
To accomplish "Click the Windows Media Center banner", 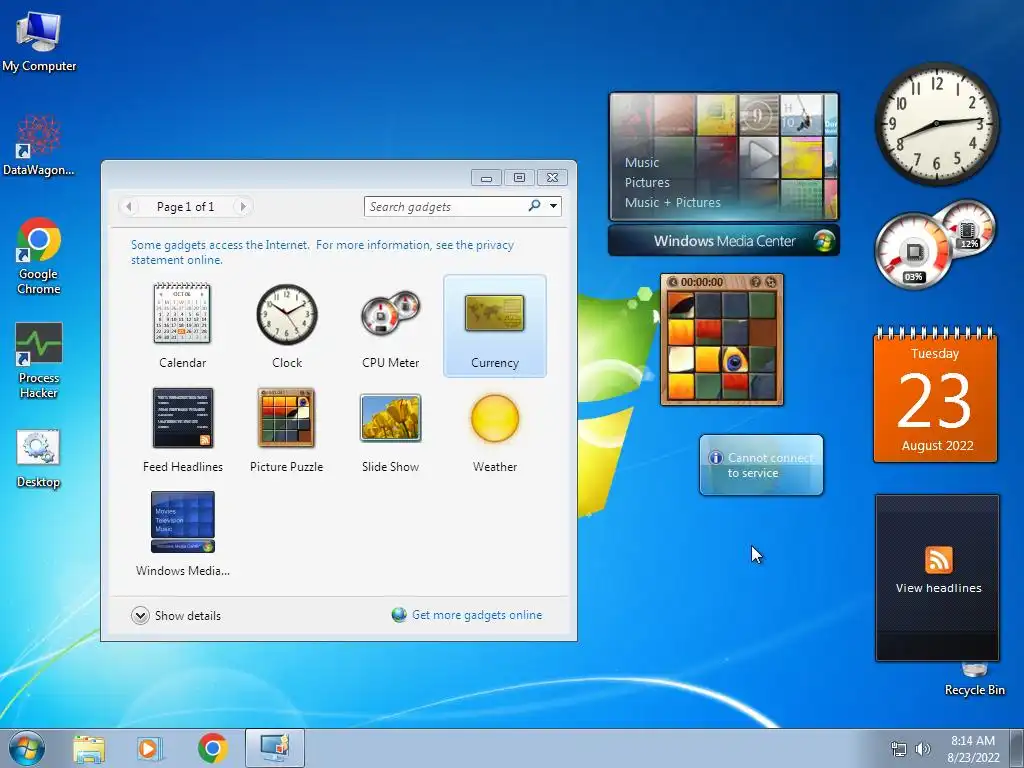I will tap(724, 240).
